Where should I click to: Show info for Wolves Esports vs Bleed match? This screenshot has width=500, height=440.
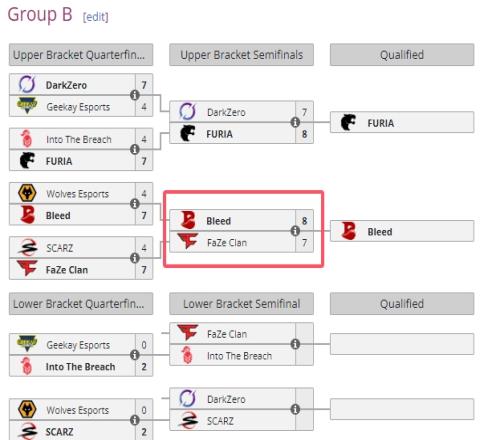[x=135, y=204]
